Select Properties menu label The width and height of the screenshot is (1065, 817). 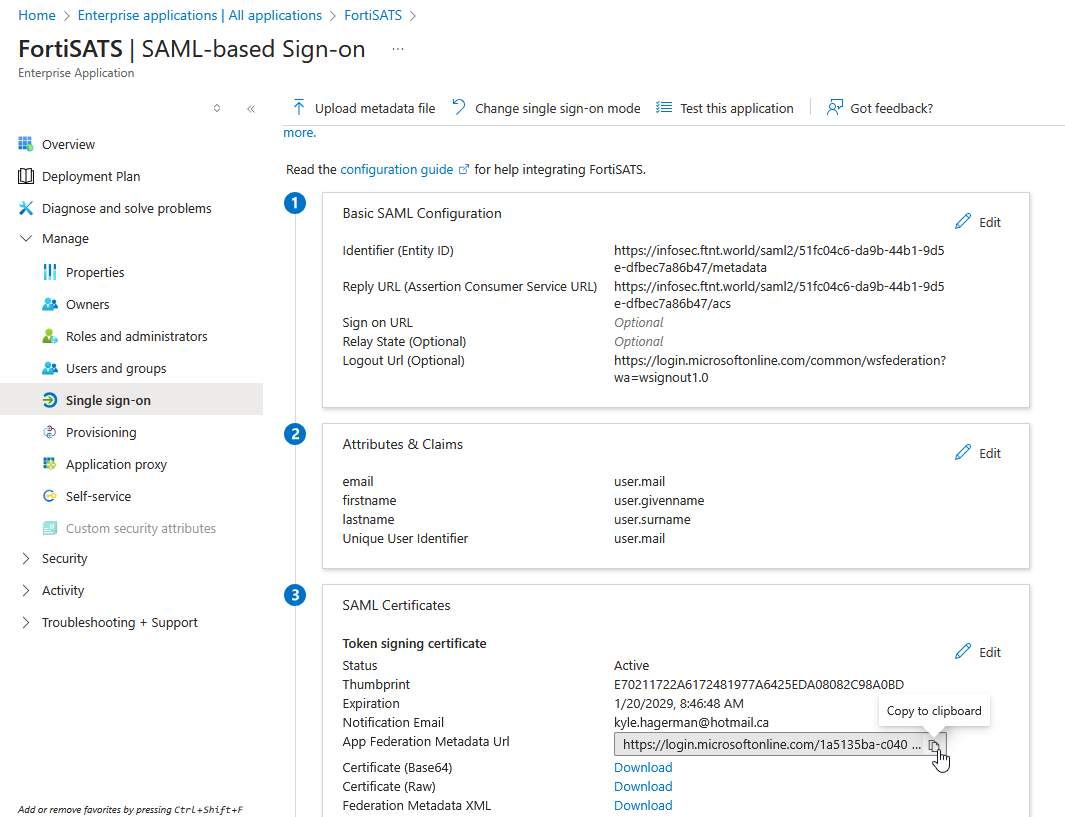(95, 272)
